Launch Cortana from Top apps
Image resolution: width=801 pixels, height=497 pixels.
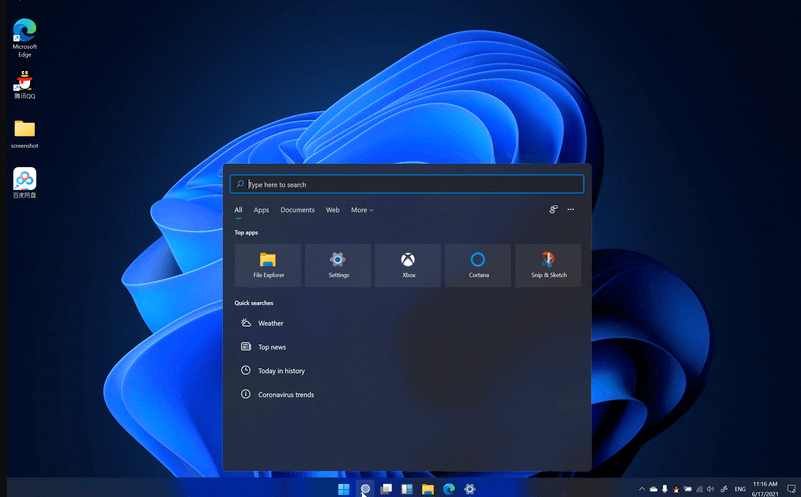pos(478,265)
